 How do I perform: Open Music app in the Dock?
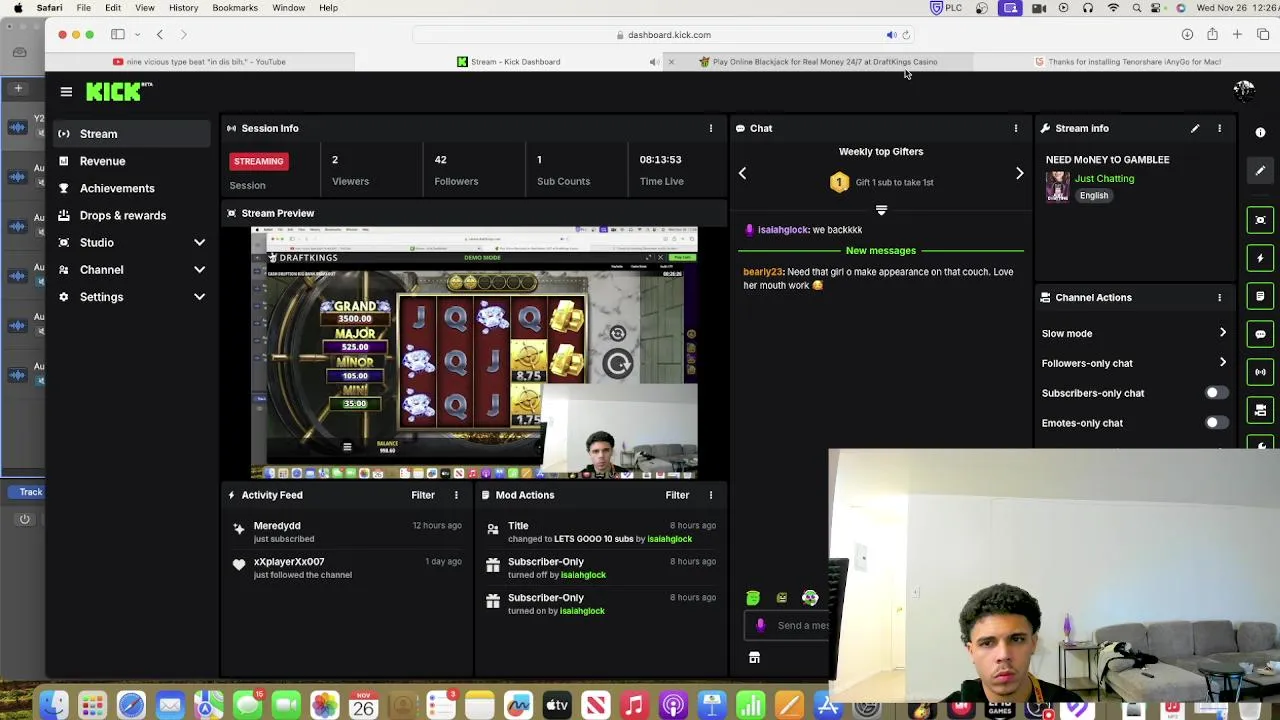click(x=634, y=706)
